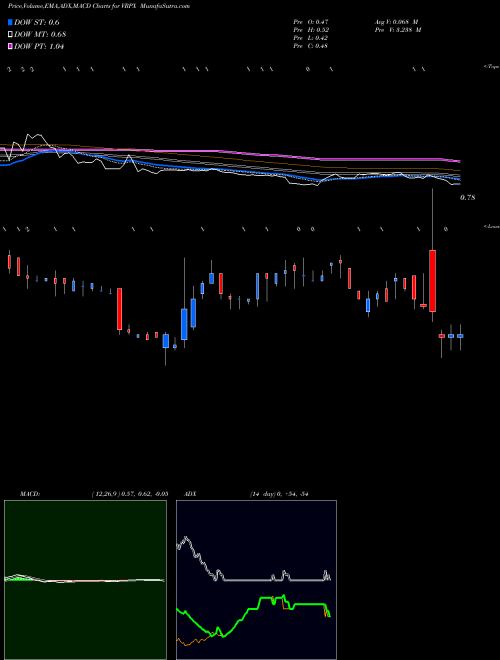Click the '<-Lows' marker label
The image size is (500, 660).
click(492, 226)
